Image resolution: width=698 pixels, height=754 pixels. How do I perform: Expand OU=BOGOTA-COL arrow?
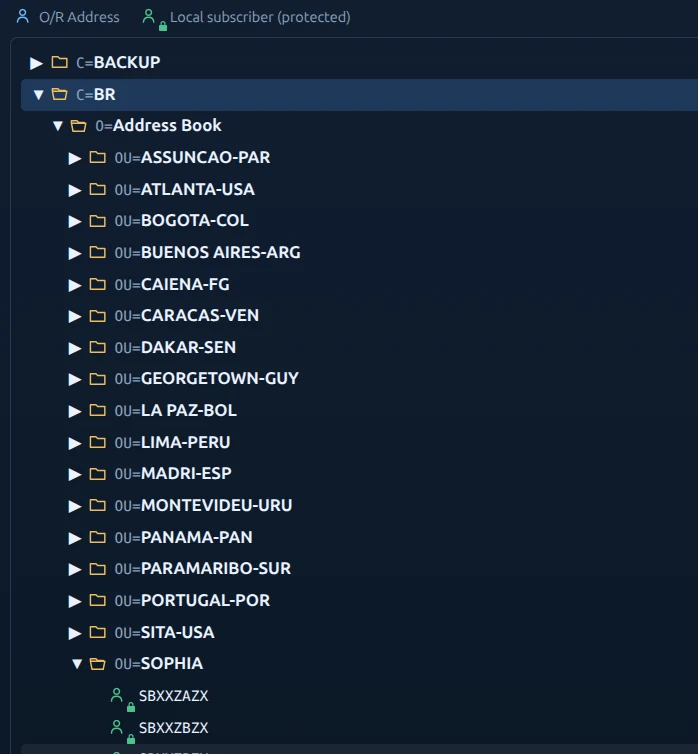75,221
